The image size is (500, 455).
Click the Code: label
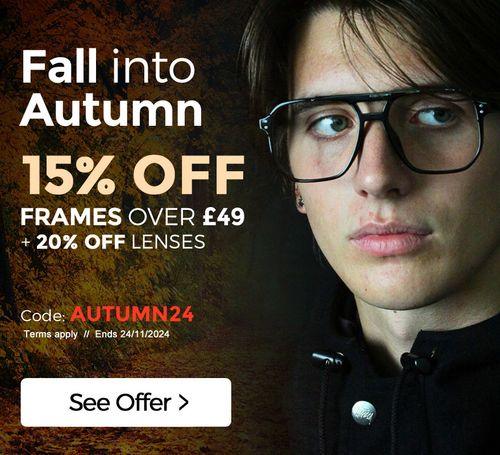[43, 316]
